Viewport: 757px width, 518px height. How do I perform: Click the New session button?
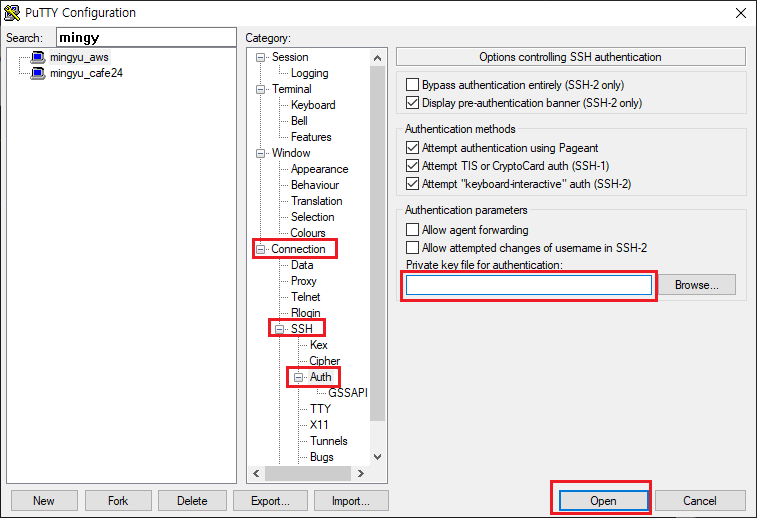(44, 501)
